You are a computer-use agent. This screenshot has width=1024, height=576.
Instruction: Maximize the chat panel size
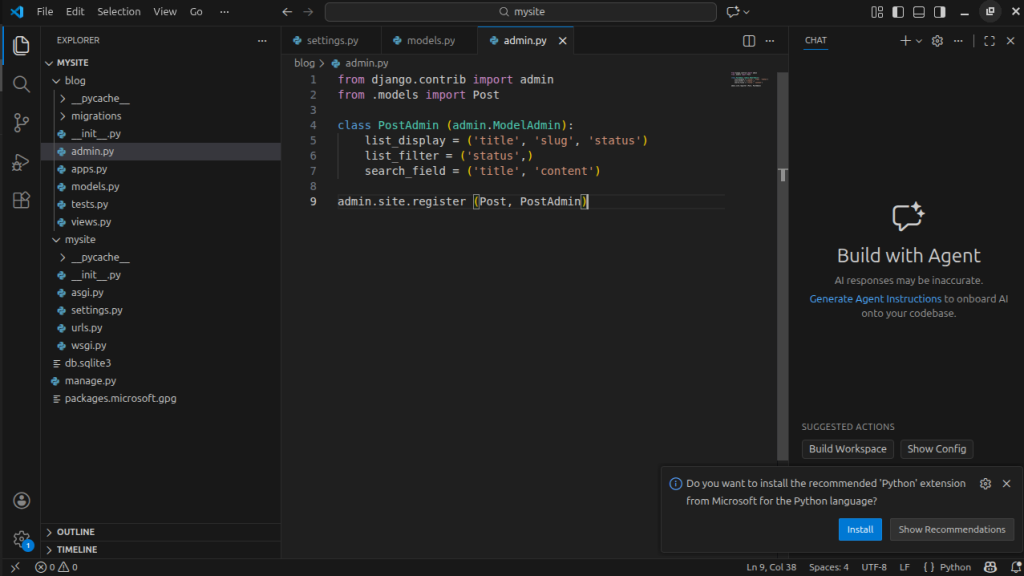[x=989, y=41]
